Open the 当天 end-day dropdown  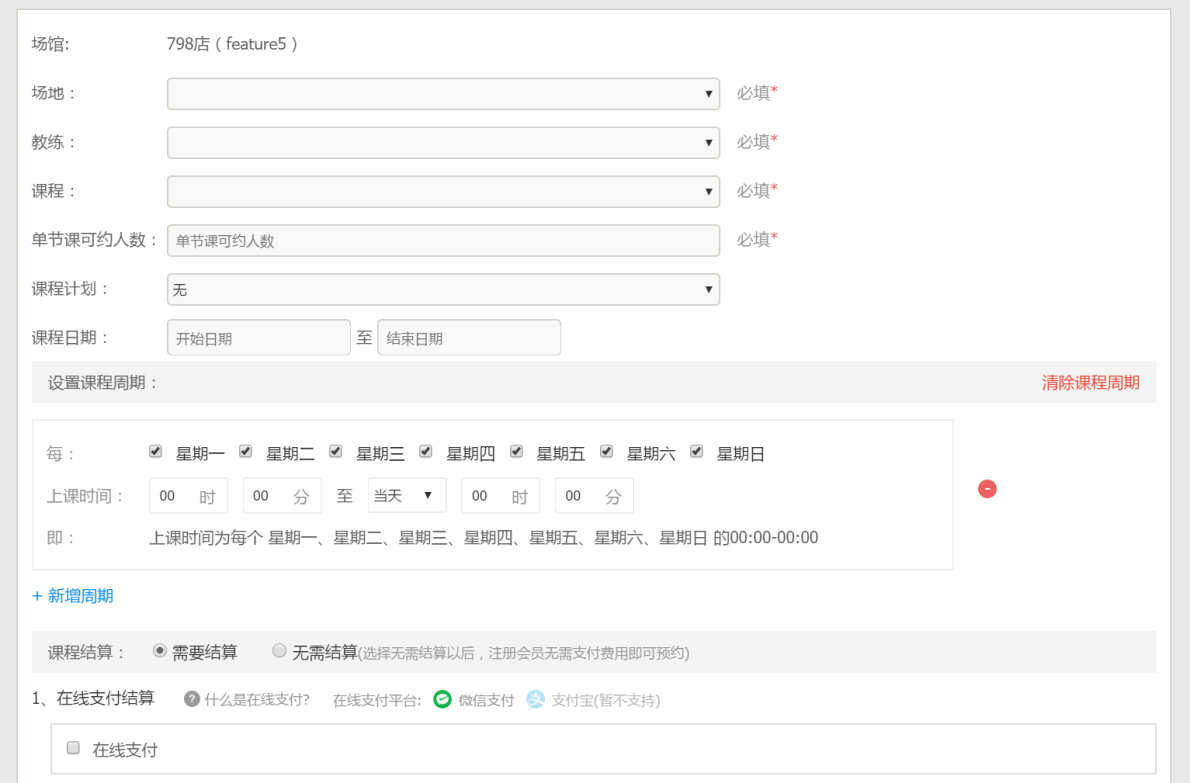click(x=407, y=496)
